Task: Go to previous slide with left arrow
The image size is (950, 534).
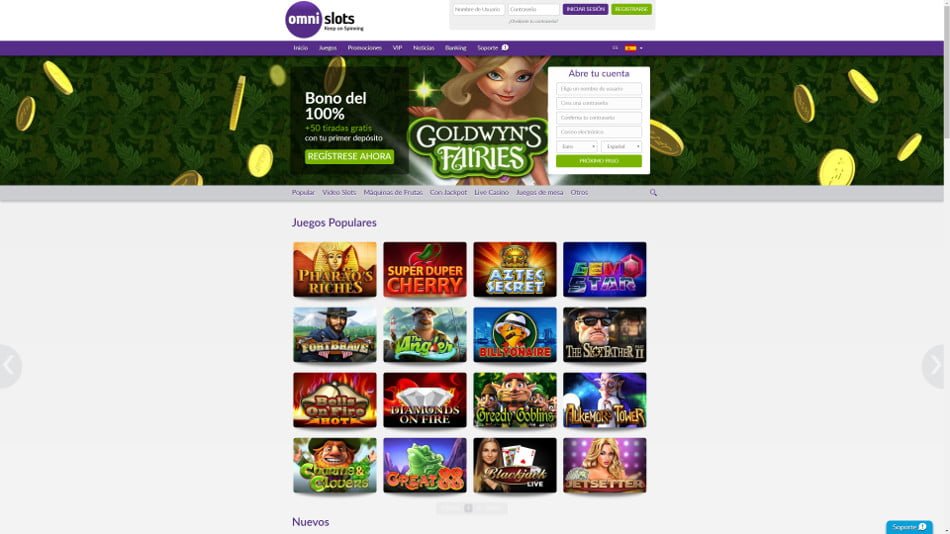Action: coord(10,366)
